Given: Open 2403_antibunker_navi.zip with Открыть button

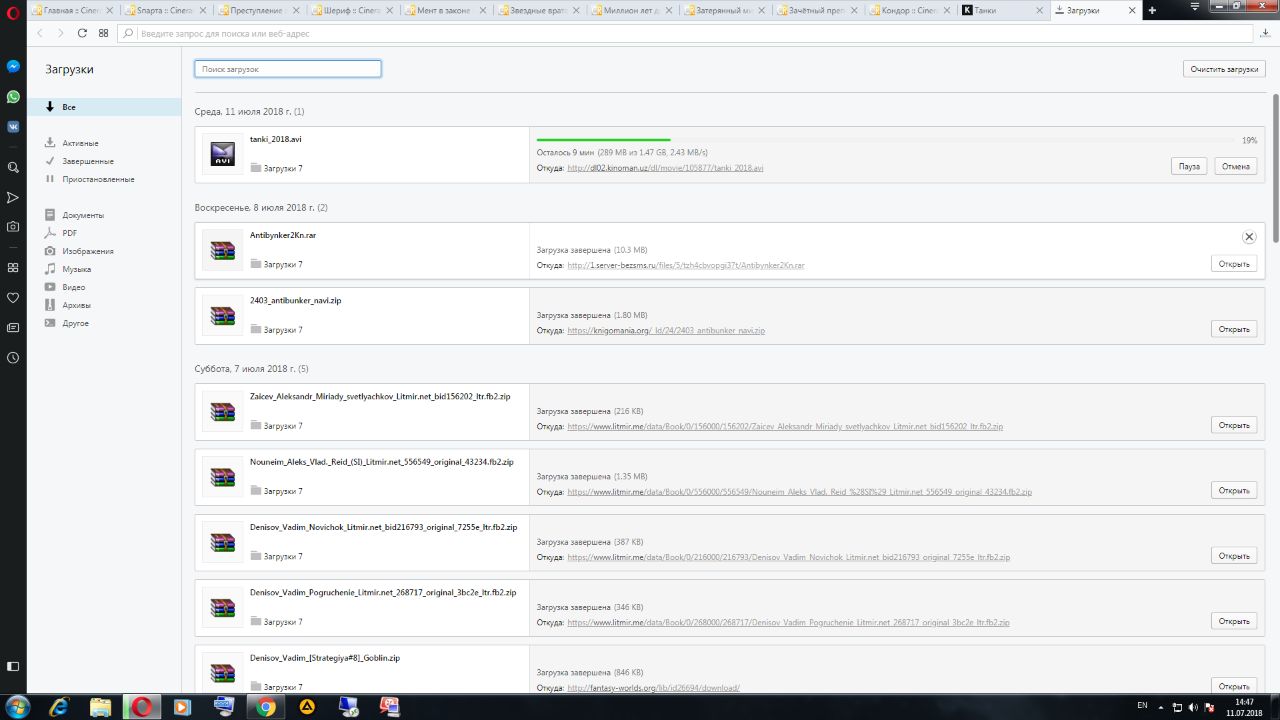Looking at the screenshot, I should coord(1234,329).
